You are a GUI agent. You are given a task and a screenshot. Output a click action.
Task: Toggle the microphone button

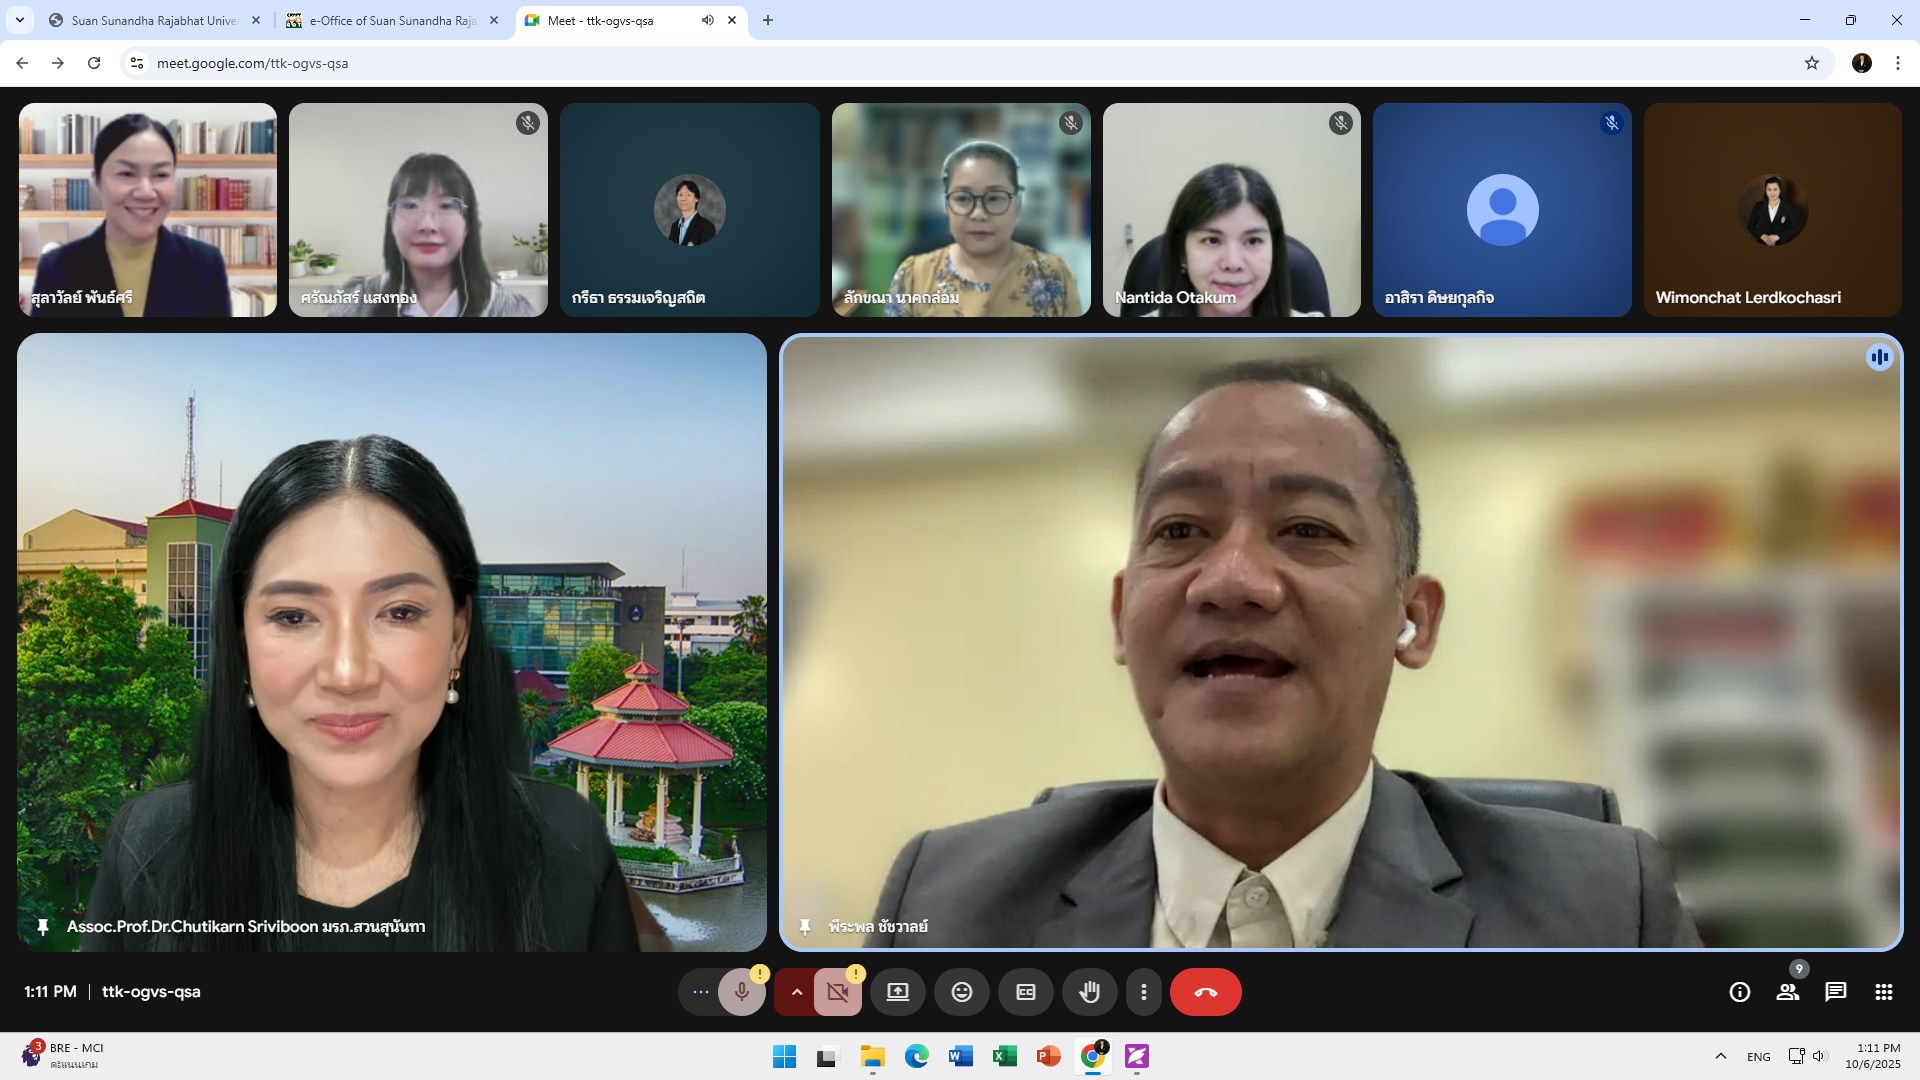click(741, 992)
